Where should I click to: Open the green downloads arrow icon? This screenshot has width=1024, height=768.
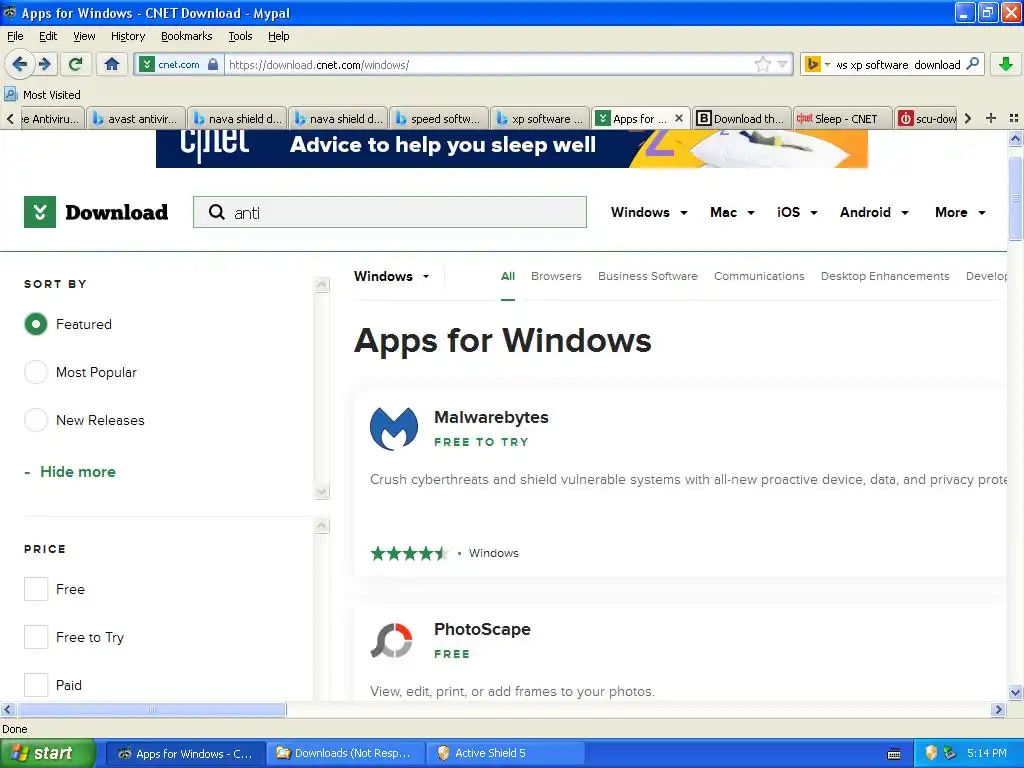pyautogui.click(x=1006, y=64)
